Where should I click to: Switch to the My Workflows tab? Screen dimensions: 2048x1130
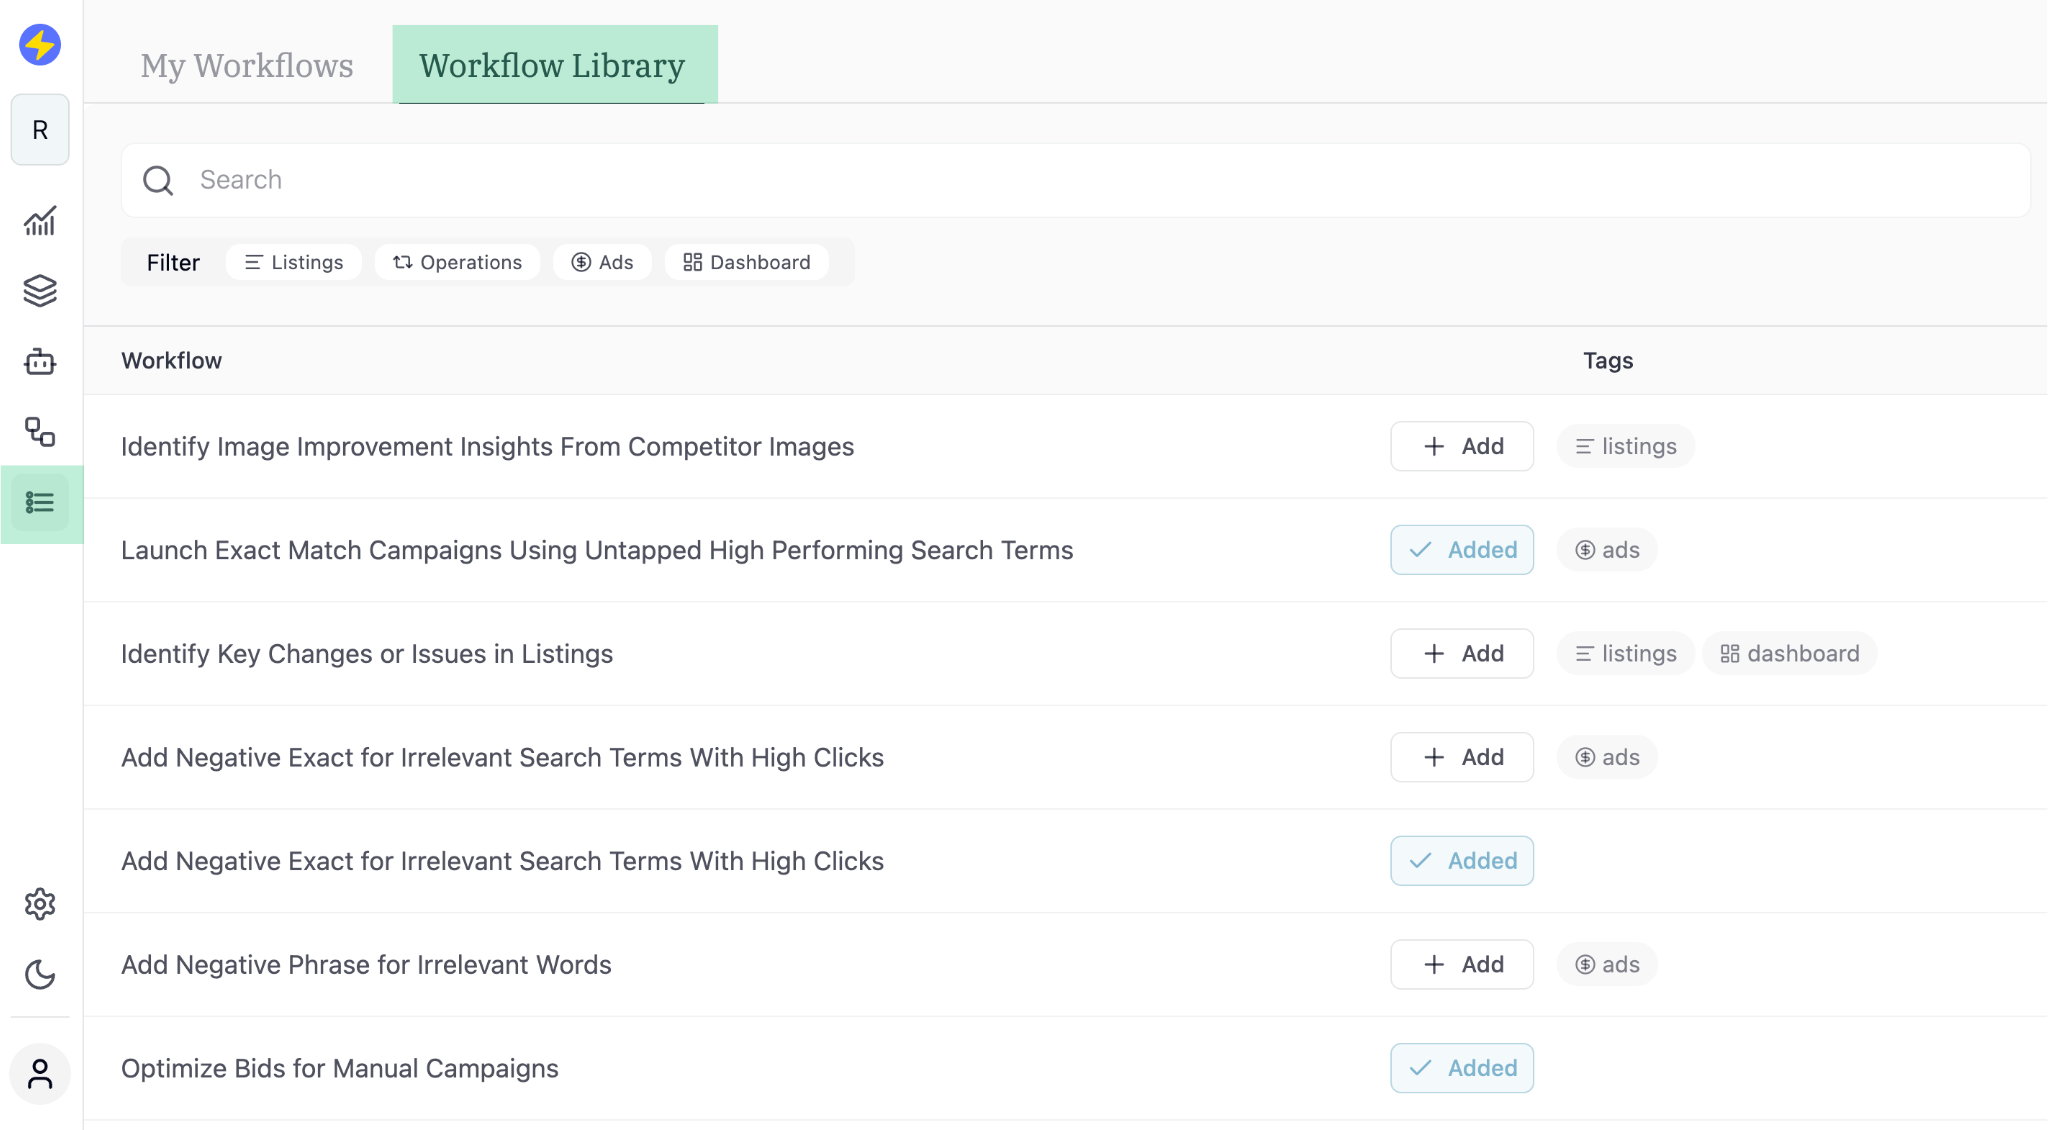(x=247, y=65)
